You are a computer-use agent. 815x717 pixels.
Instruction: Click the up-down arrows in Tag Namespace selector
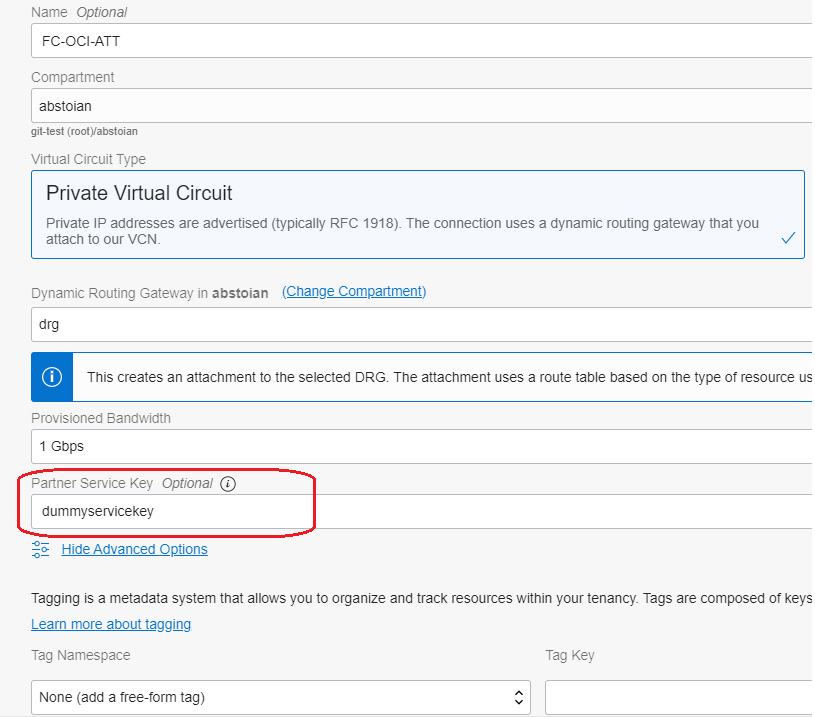[519, 697]
